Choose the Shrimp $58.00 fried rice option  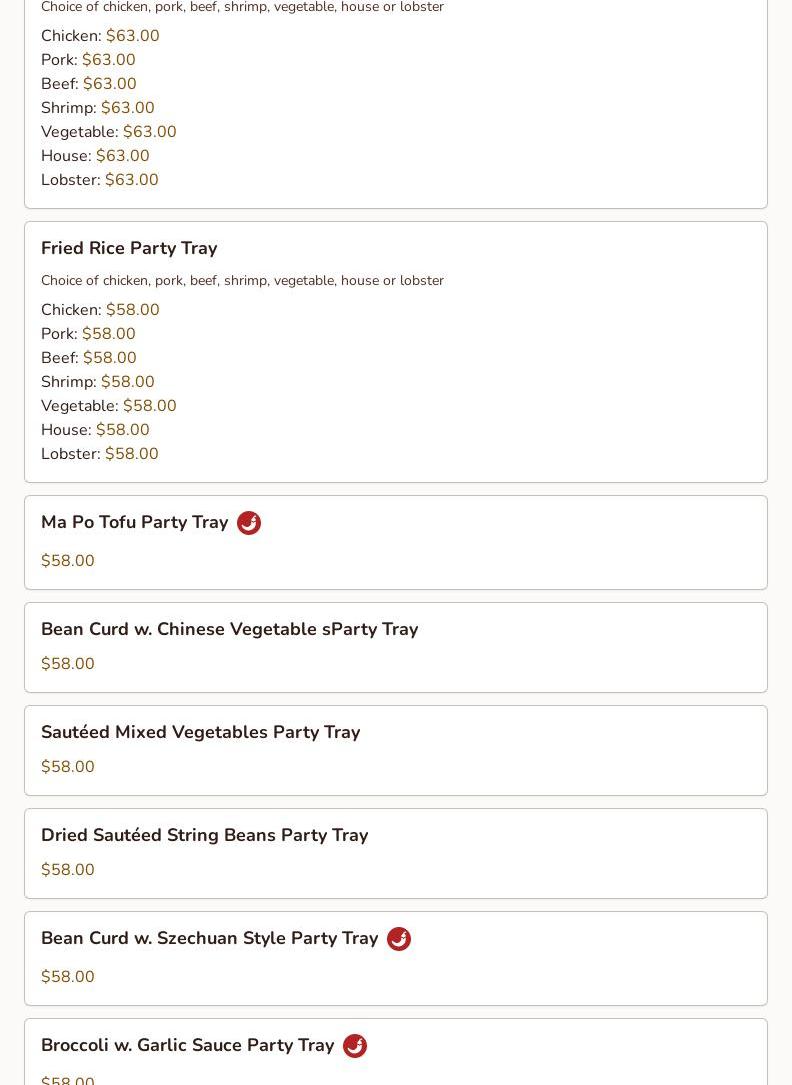[98, 381]
